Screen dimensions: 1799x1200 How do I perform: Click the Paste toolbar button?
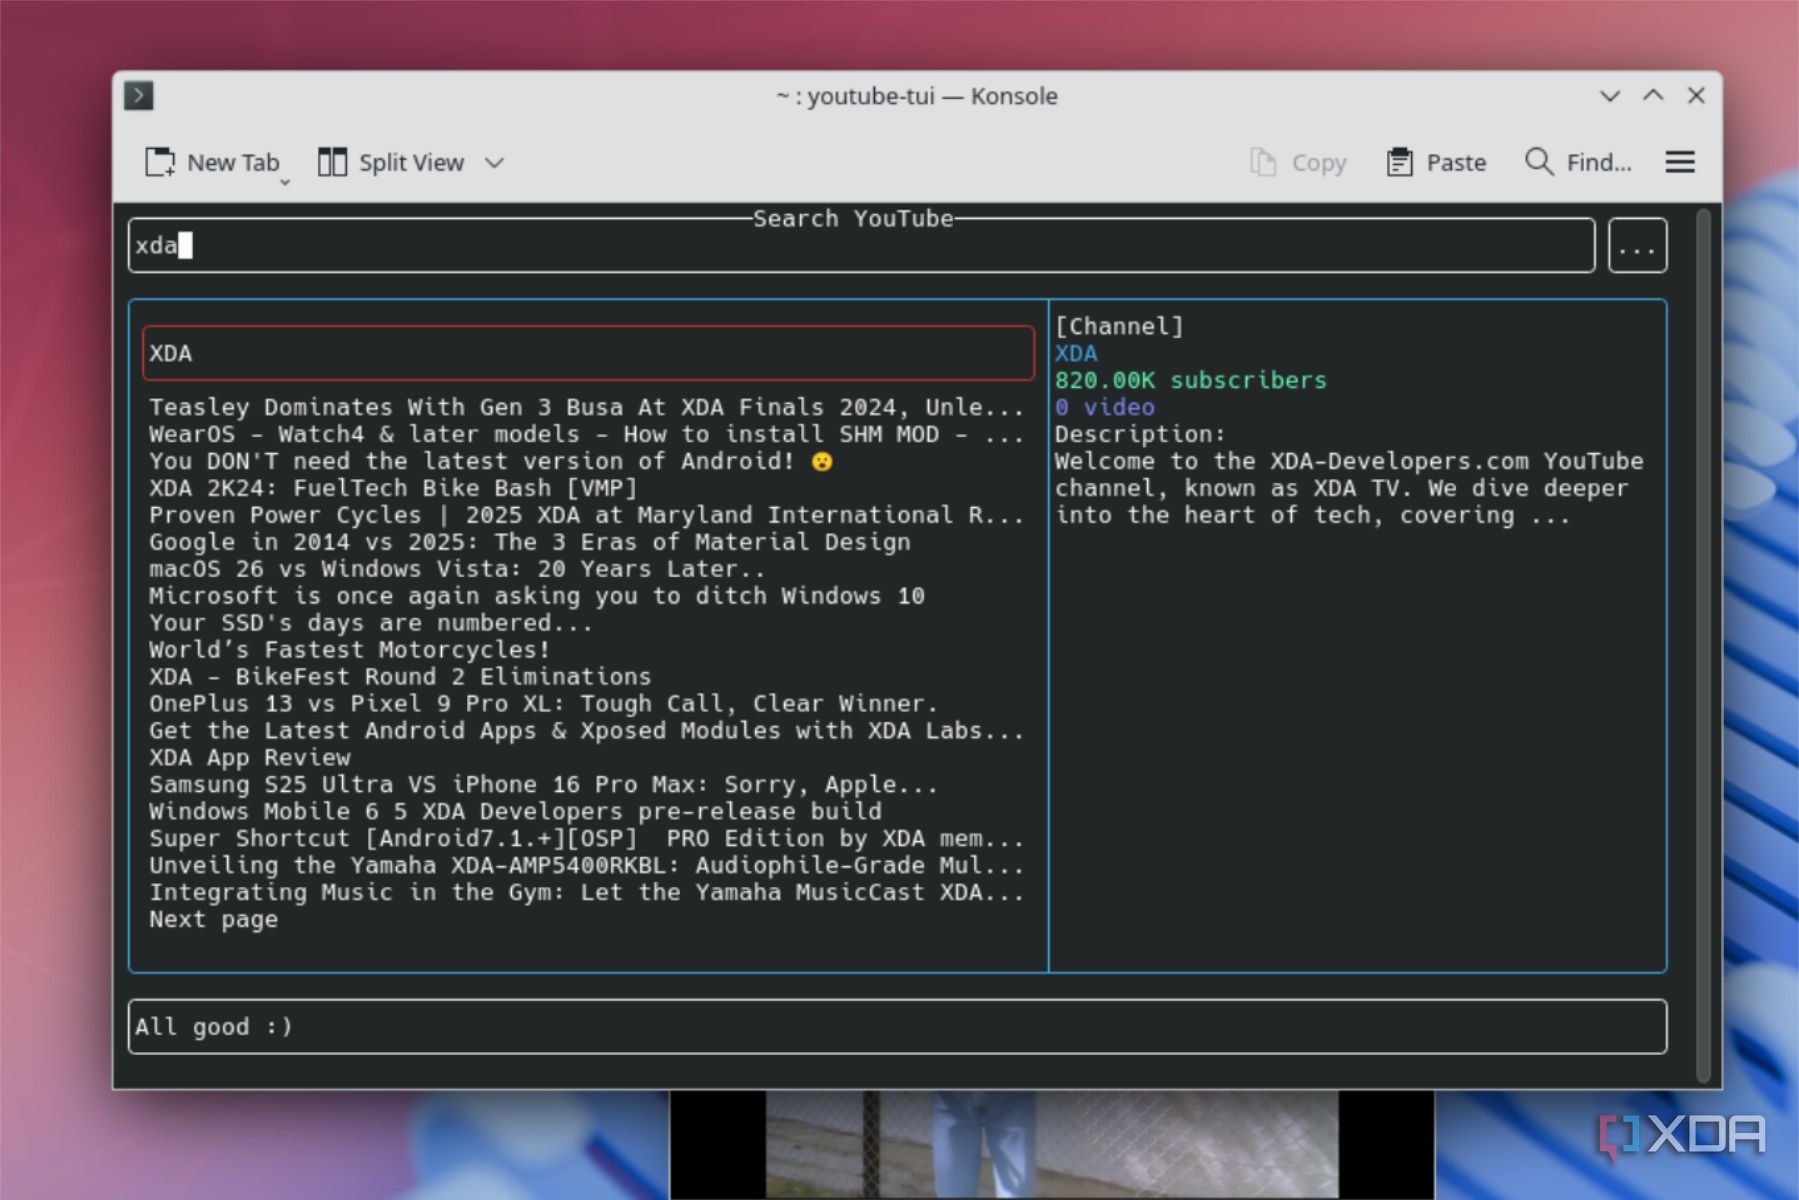click(x=1436, y=162)
